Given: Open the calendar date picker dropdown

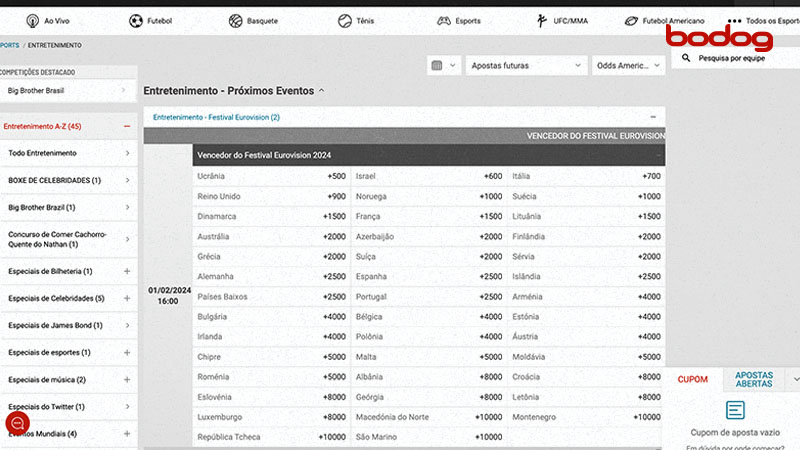Looking at the screenshot, I should click(443, 66).
